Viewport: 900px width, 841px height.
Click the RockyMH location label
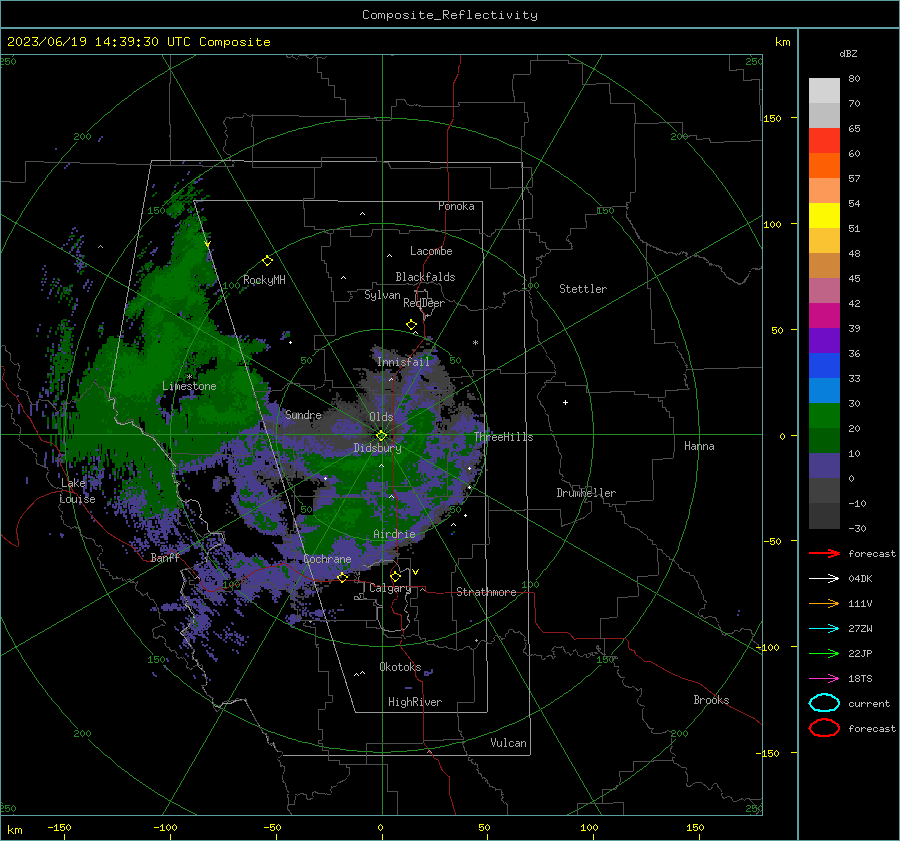[x=264, y=280]
